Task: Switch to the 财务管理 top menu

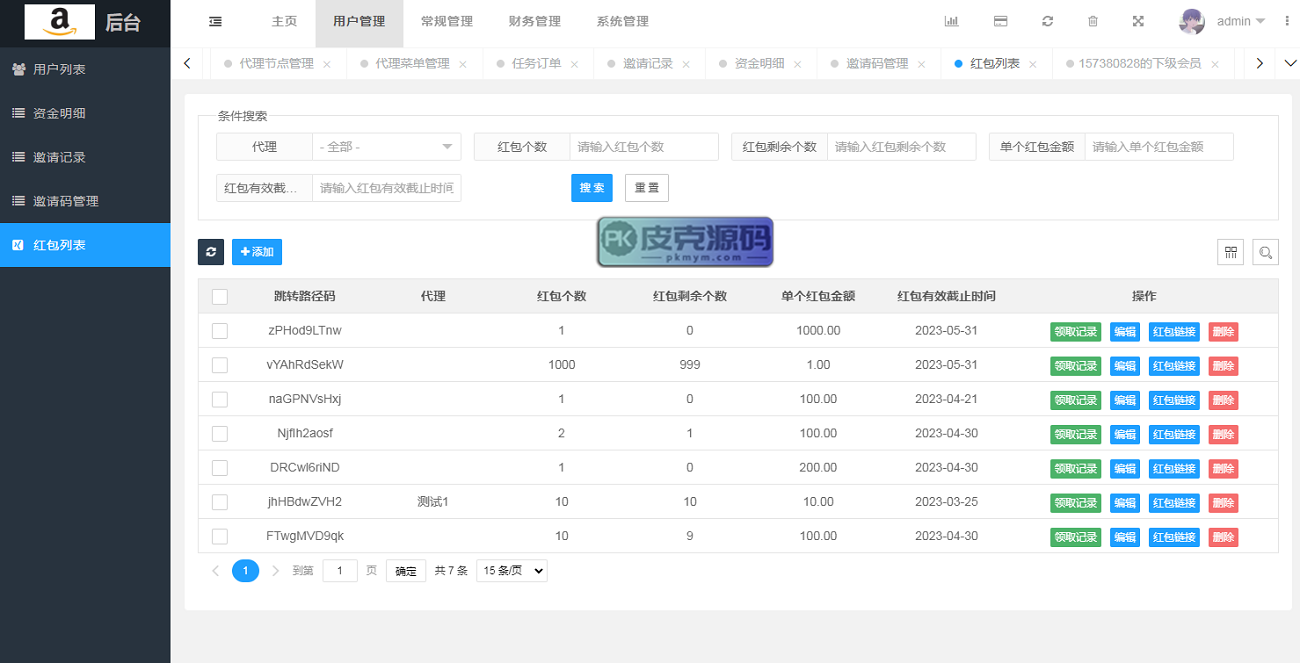Action: pos(534,22)
